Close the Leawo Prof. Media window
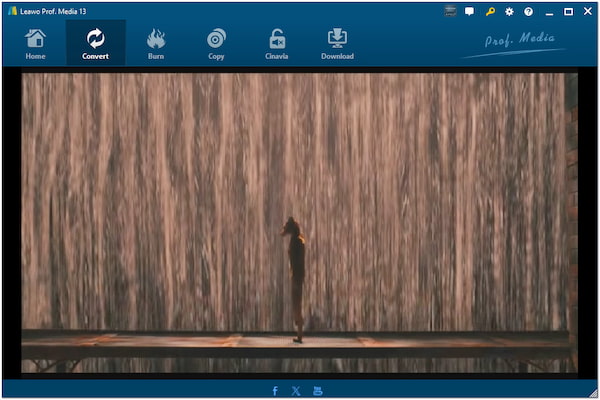600x400 pixels. [x=587, y=12]
